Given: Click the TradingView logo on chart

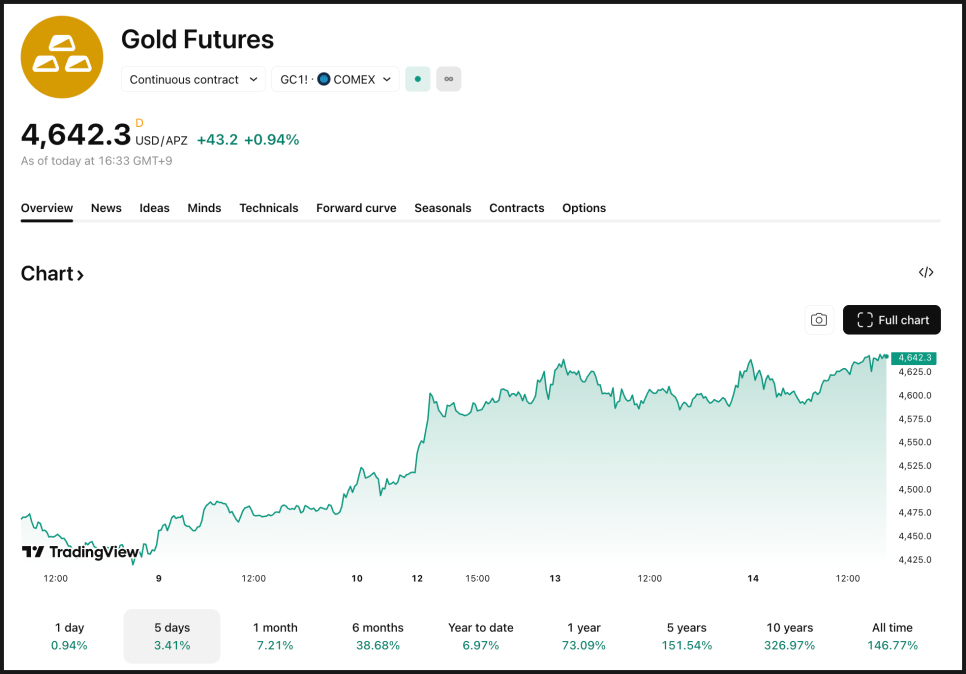Looking at the screenshot, I should click(80, 552).
